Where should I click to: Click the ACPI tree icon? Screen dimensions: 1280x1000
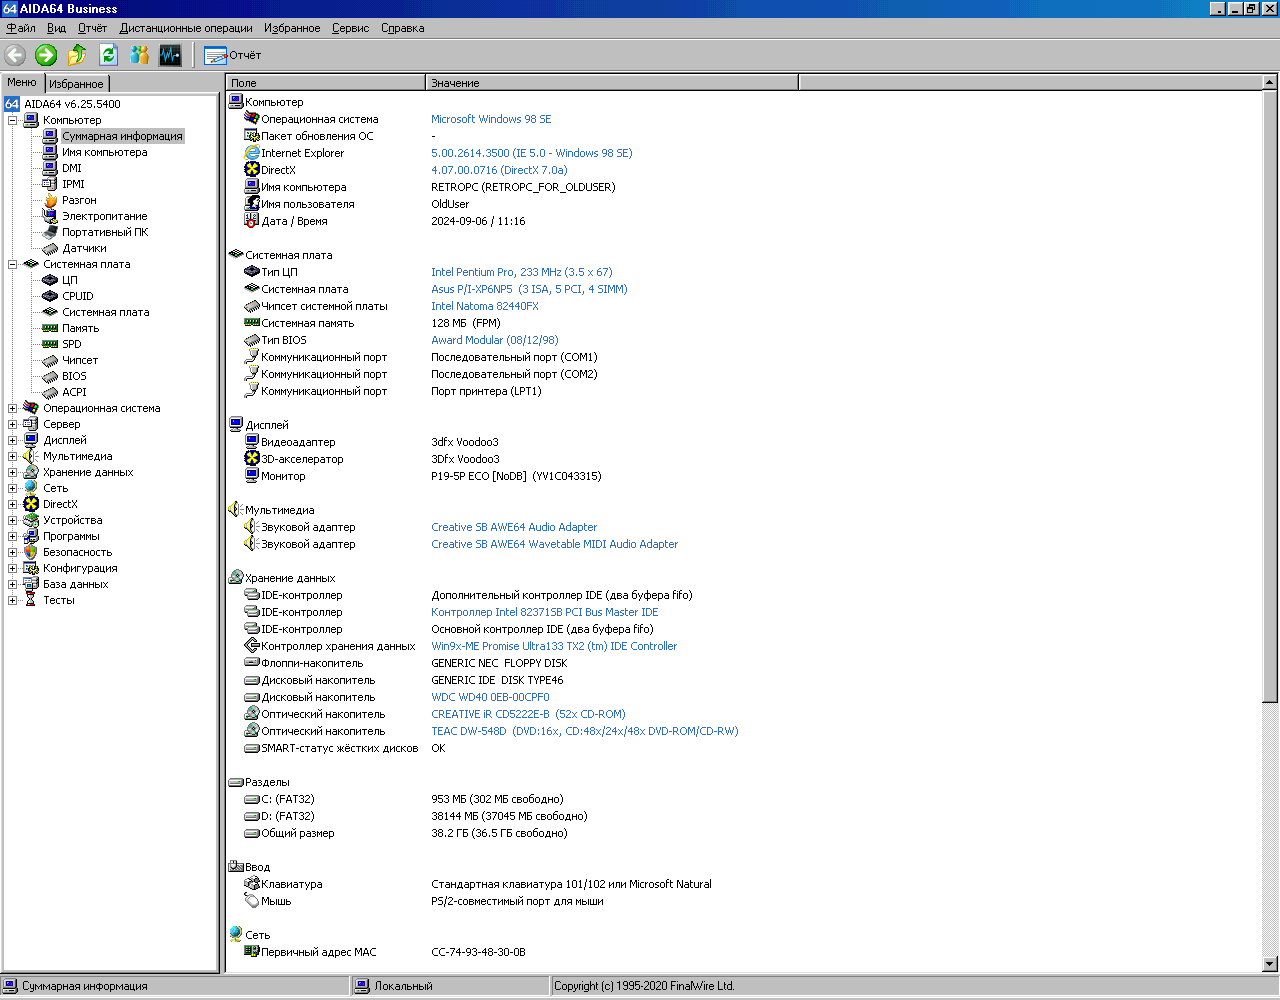coord(50,392)
